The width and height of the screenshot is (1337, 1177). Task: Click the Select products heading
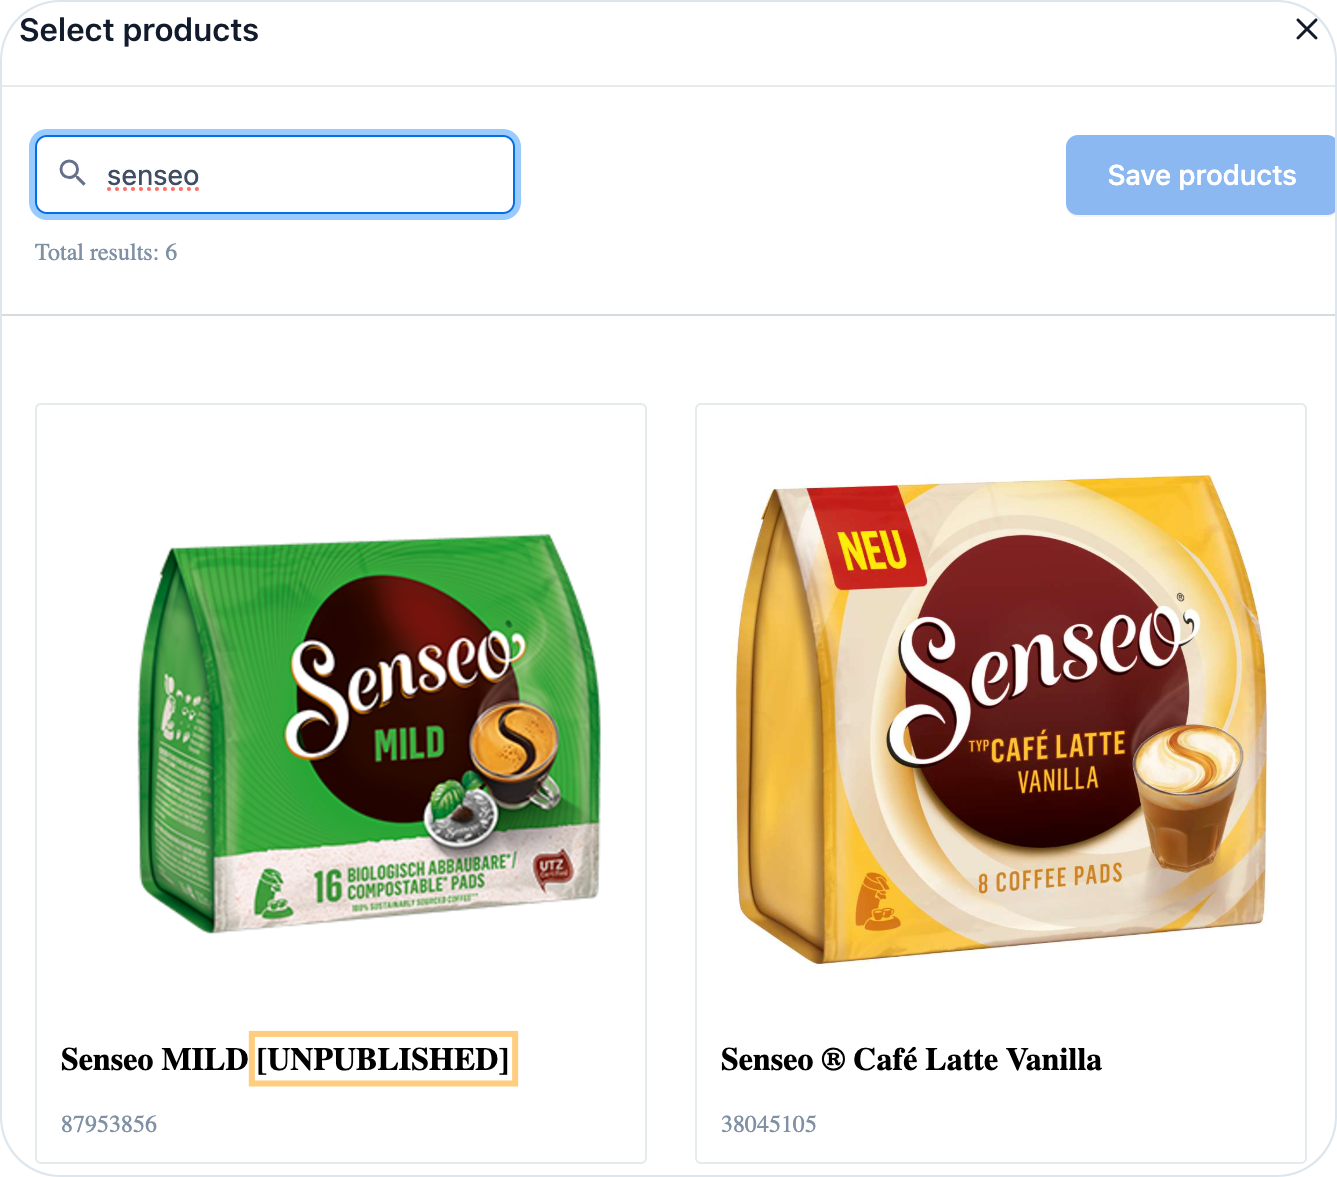point(139,30)
